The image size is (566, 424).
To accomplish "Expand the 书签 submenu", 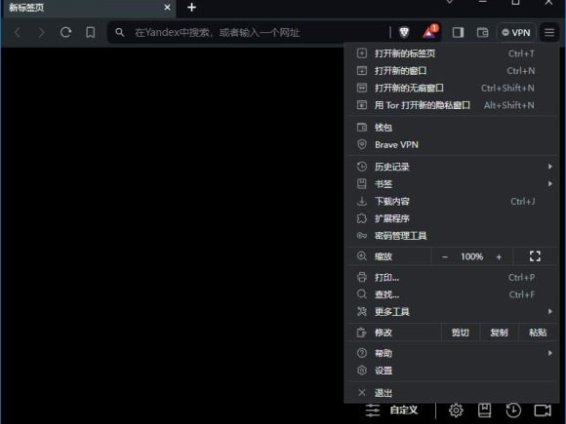I will [x=451, y=184].
